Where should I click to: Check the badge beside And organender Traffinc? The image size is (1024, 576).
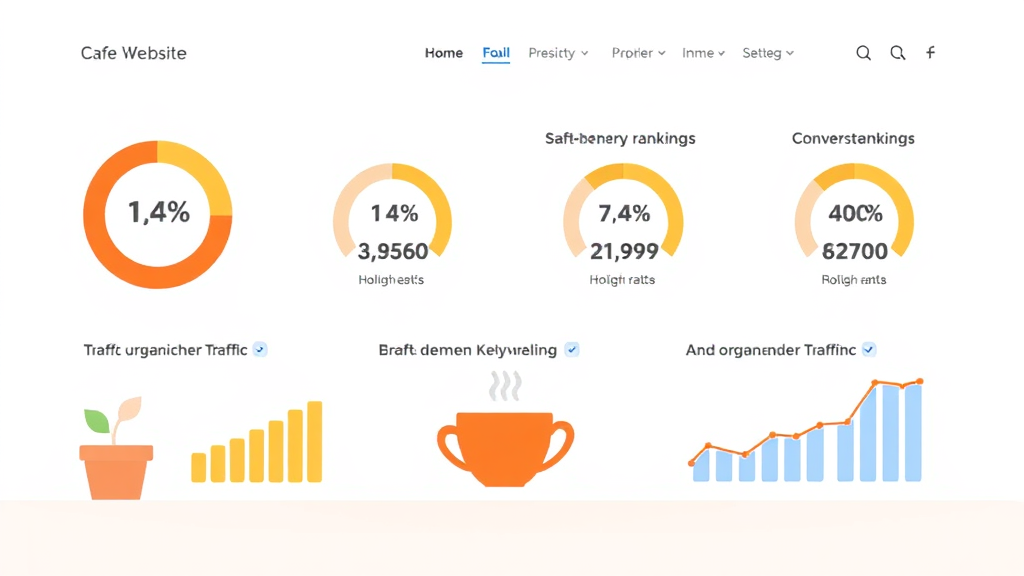[868, 350]
